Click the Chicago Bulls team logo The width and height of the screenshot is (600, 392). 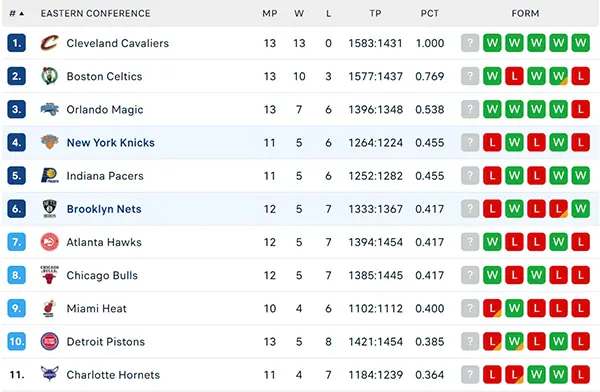50,275
